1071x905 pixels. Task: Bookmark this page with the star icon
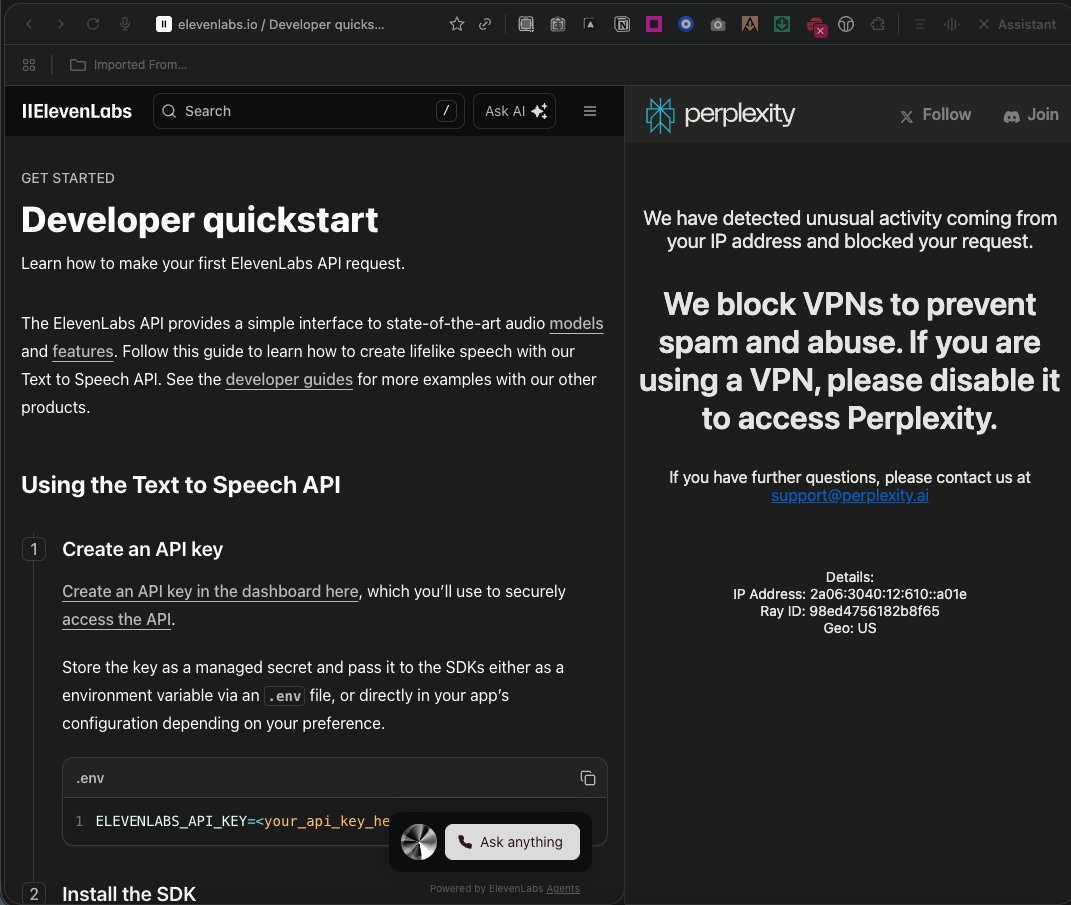pyautogui.click(x=457, y=25)
